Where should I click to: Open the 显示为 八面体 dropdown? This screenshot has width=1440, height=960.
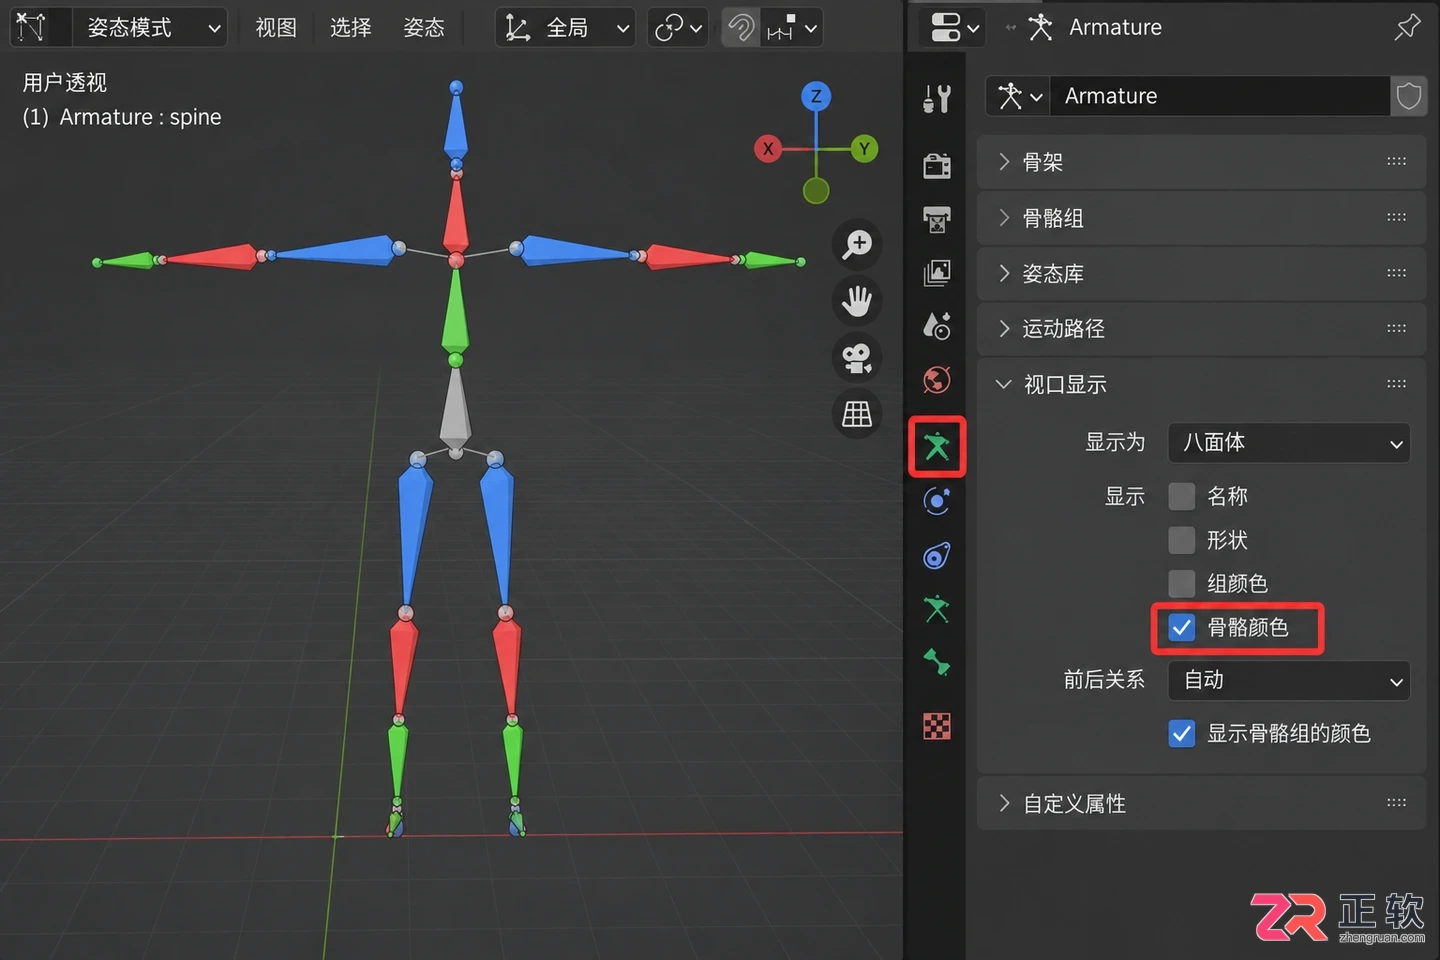[x=1289, y=442]
